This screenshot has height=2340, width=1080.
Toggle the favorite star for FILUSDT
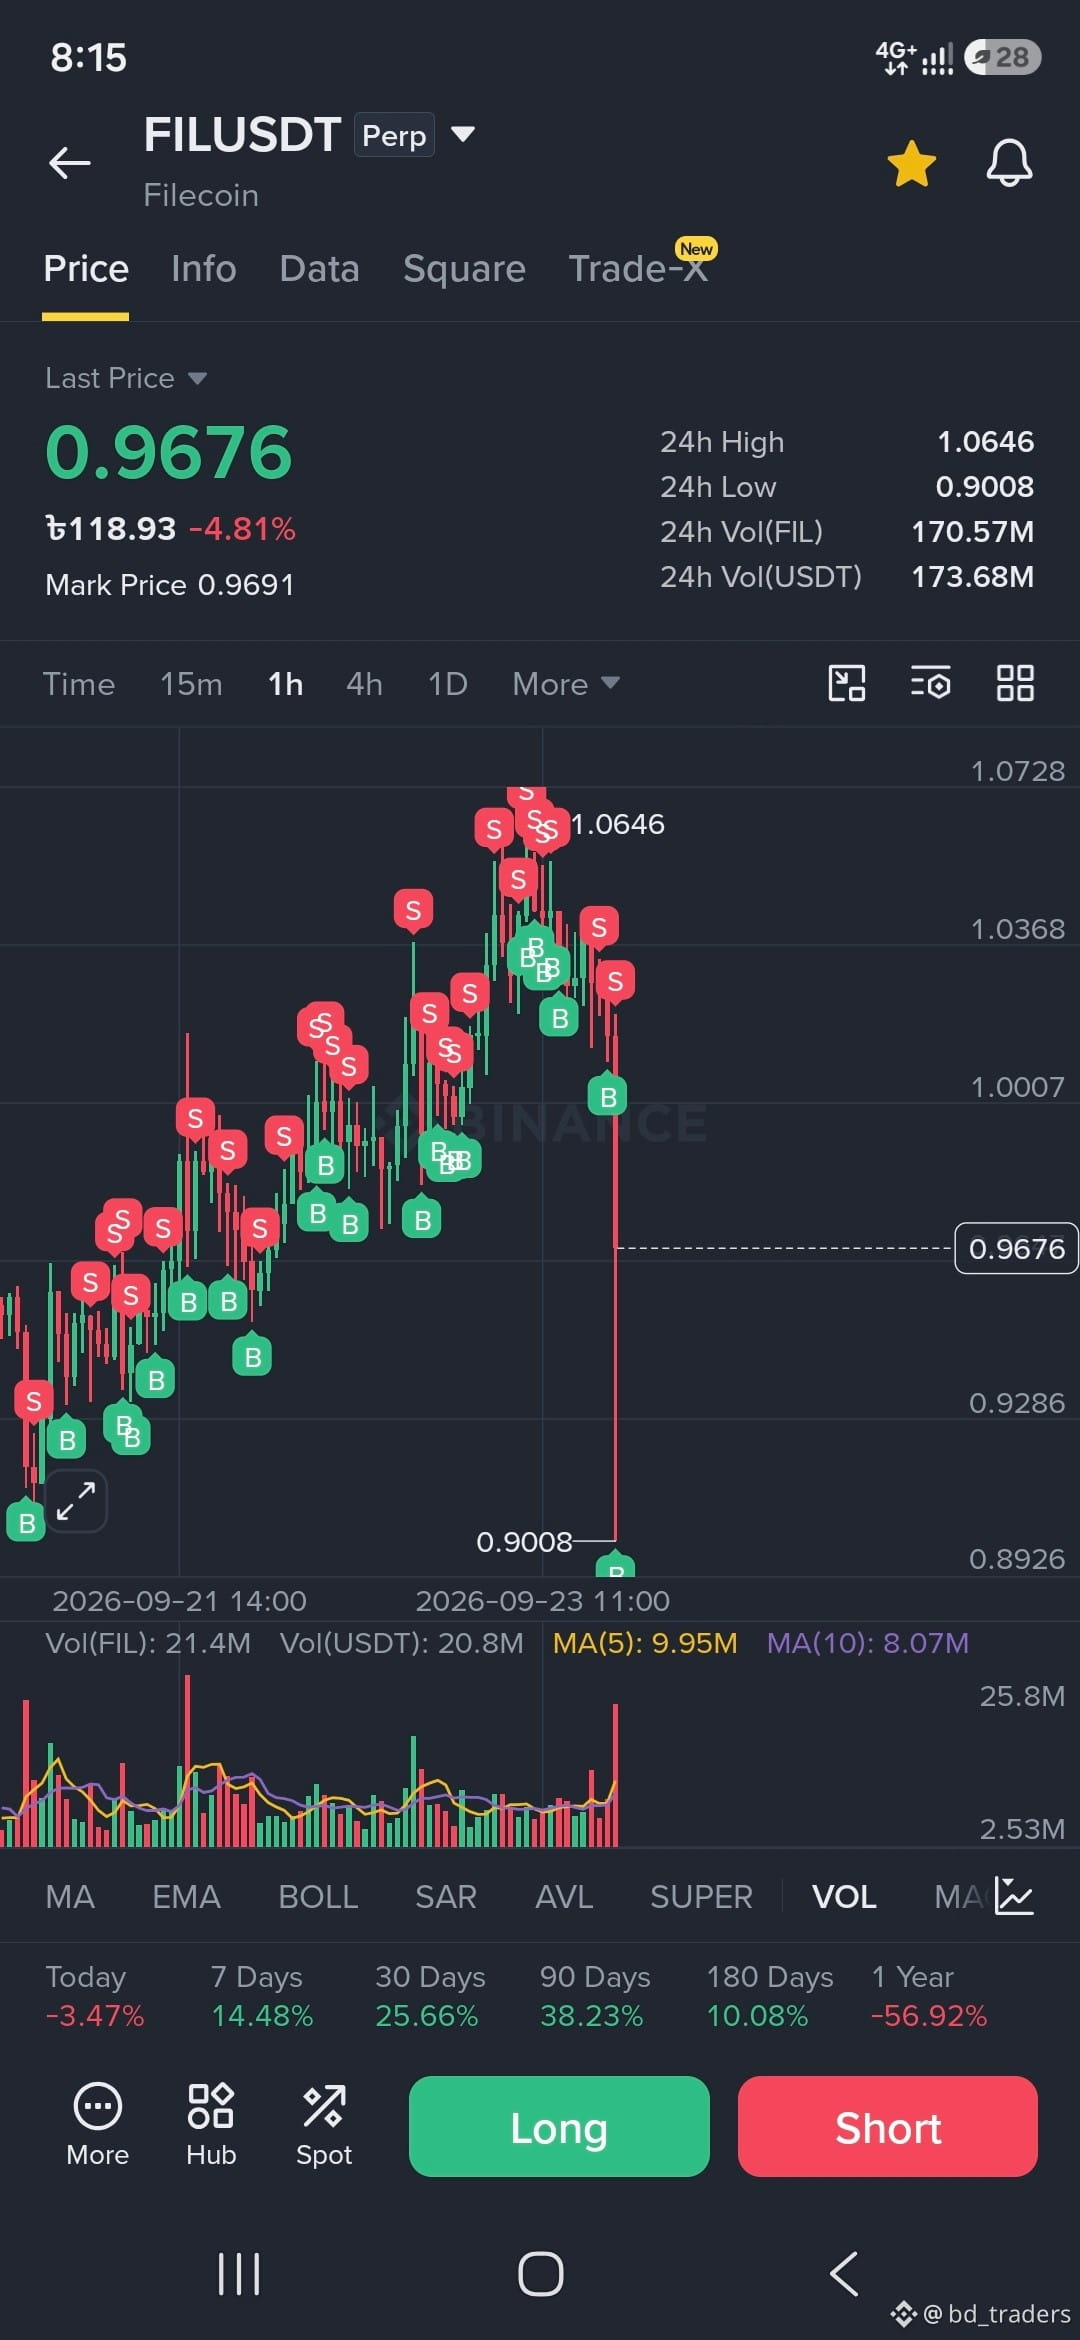click(911, 164)
